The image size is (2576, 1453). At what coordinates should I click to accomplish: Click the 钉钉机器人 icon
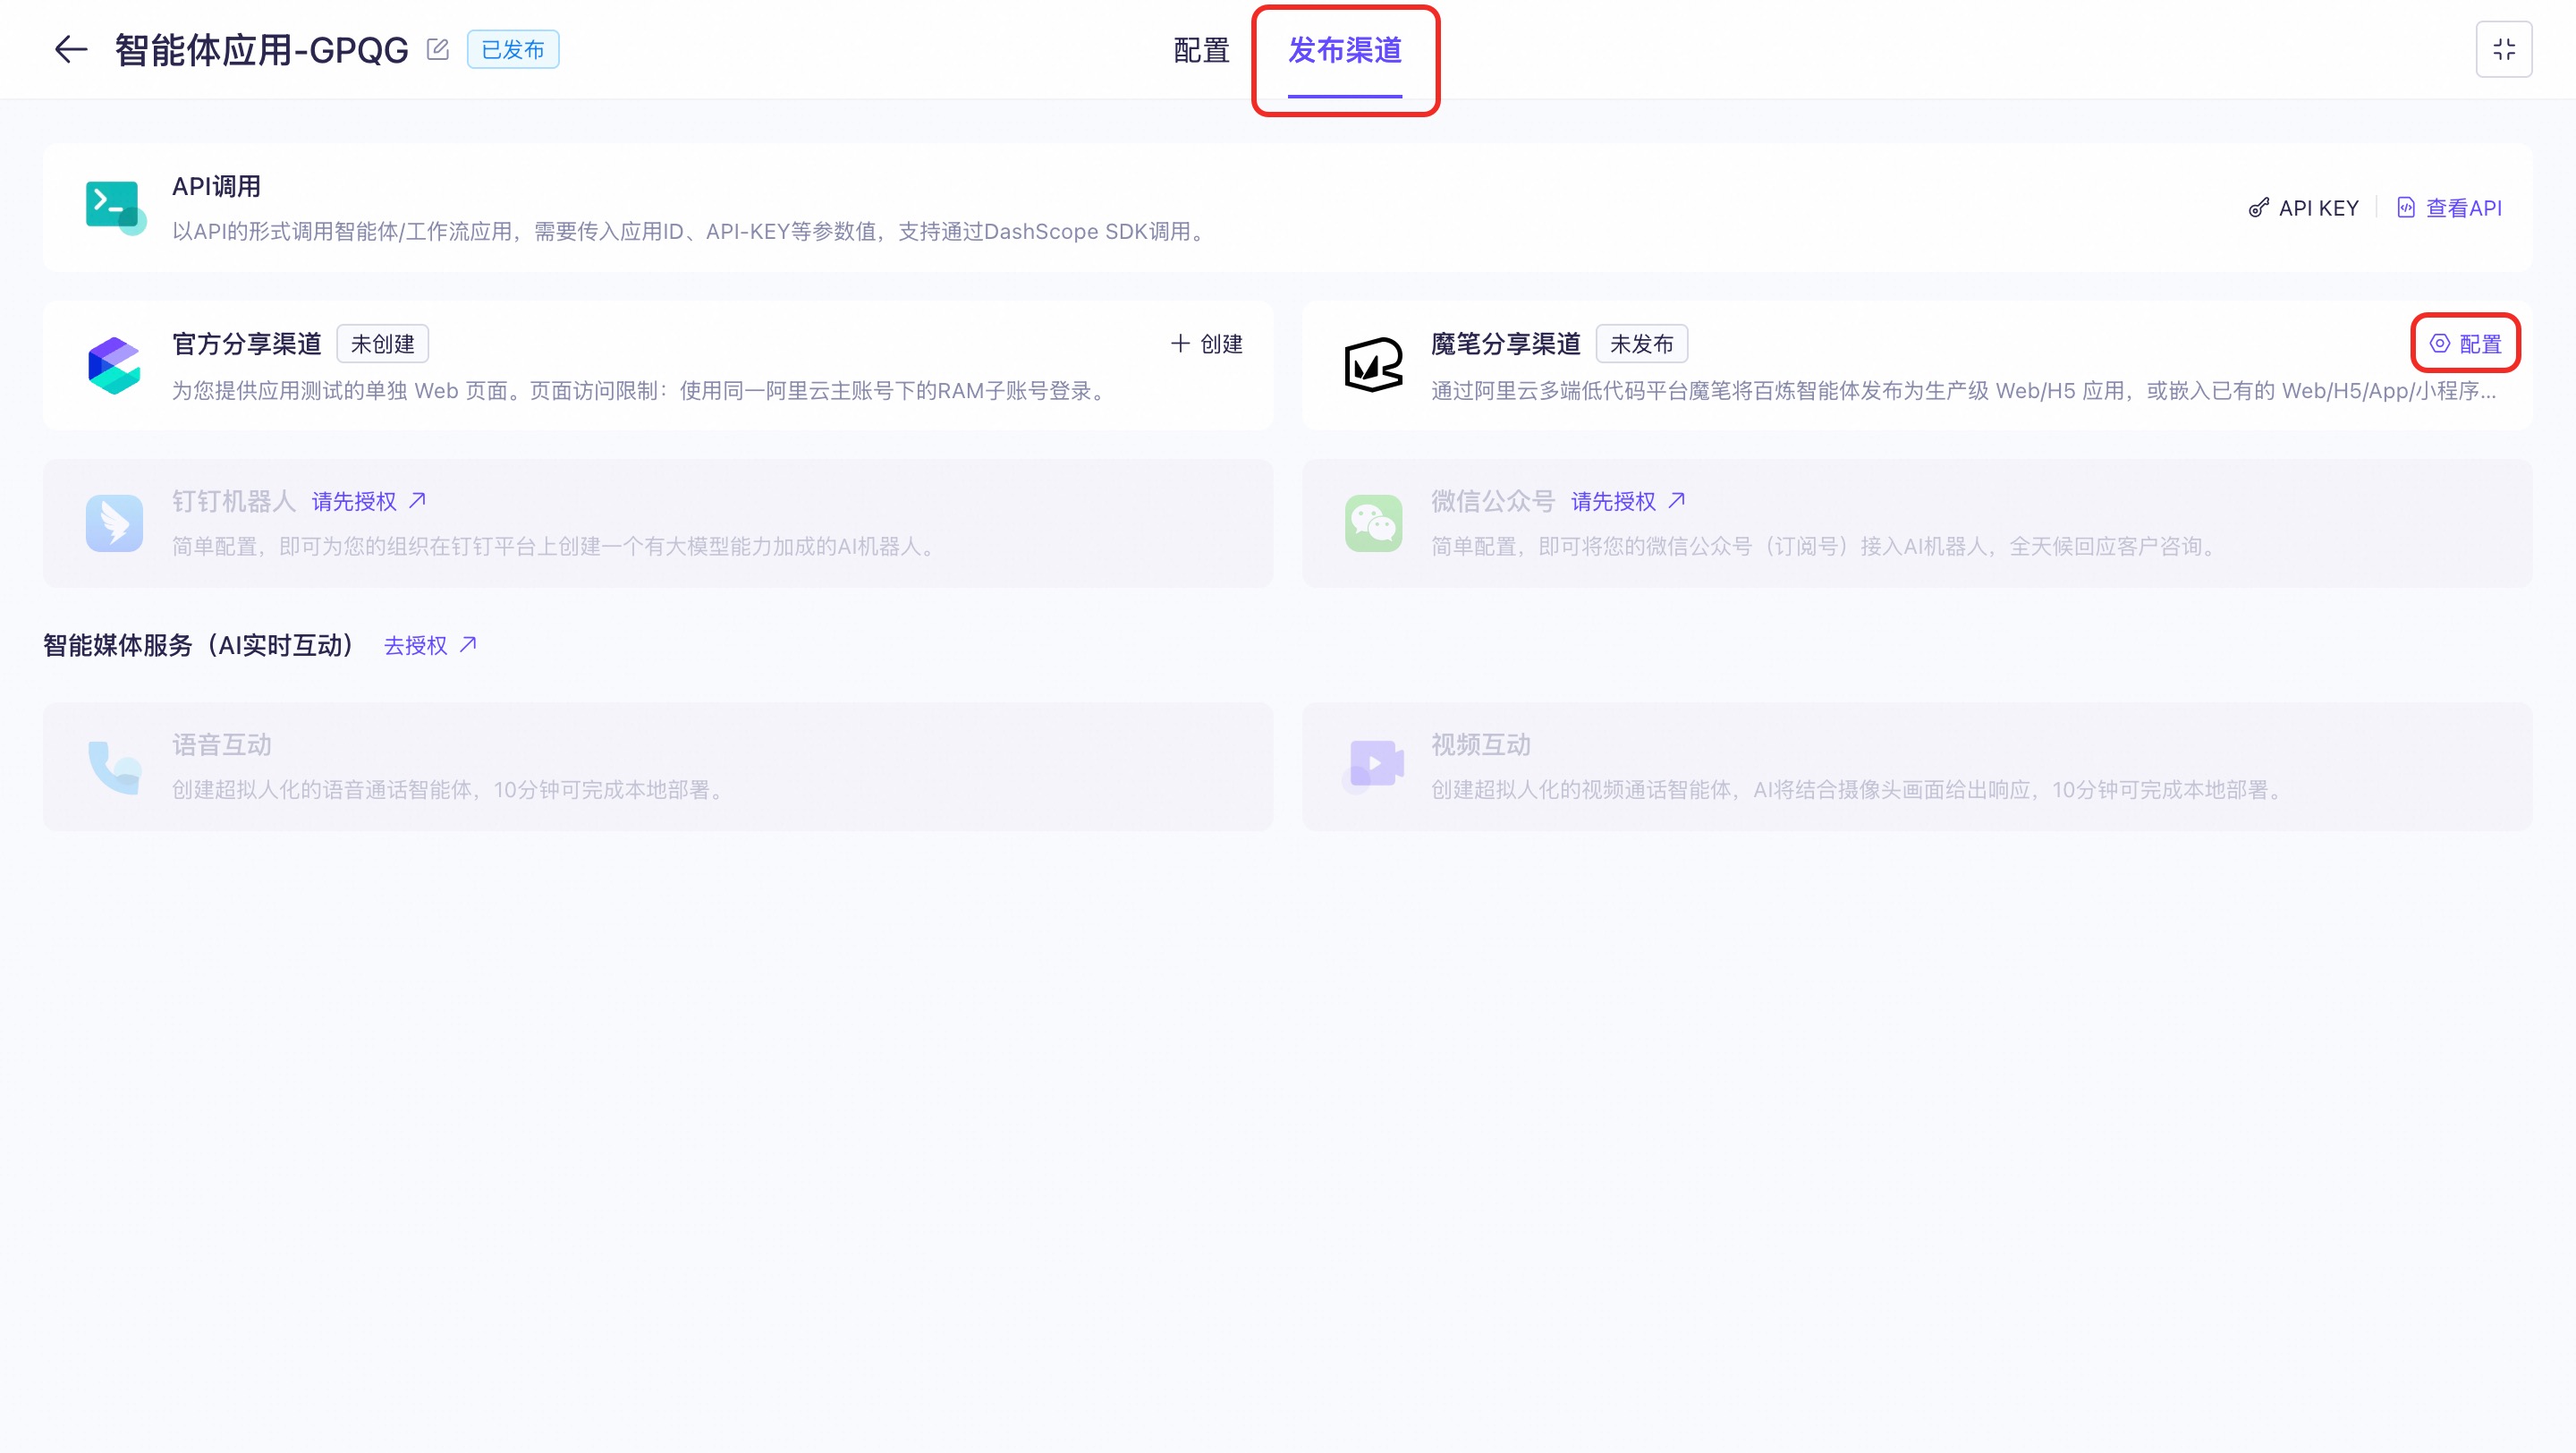(x=114, y=523)
